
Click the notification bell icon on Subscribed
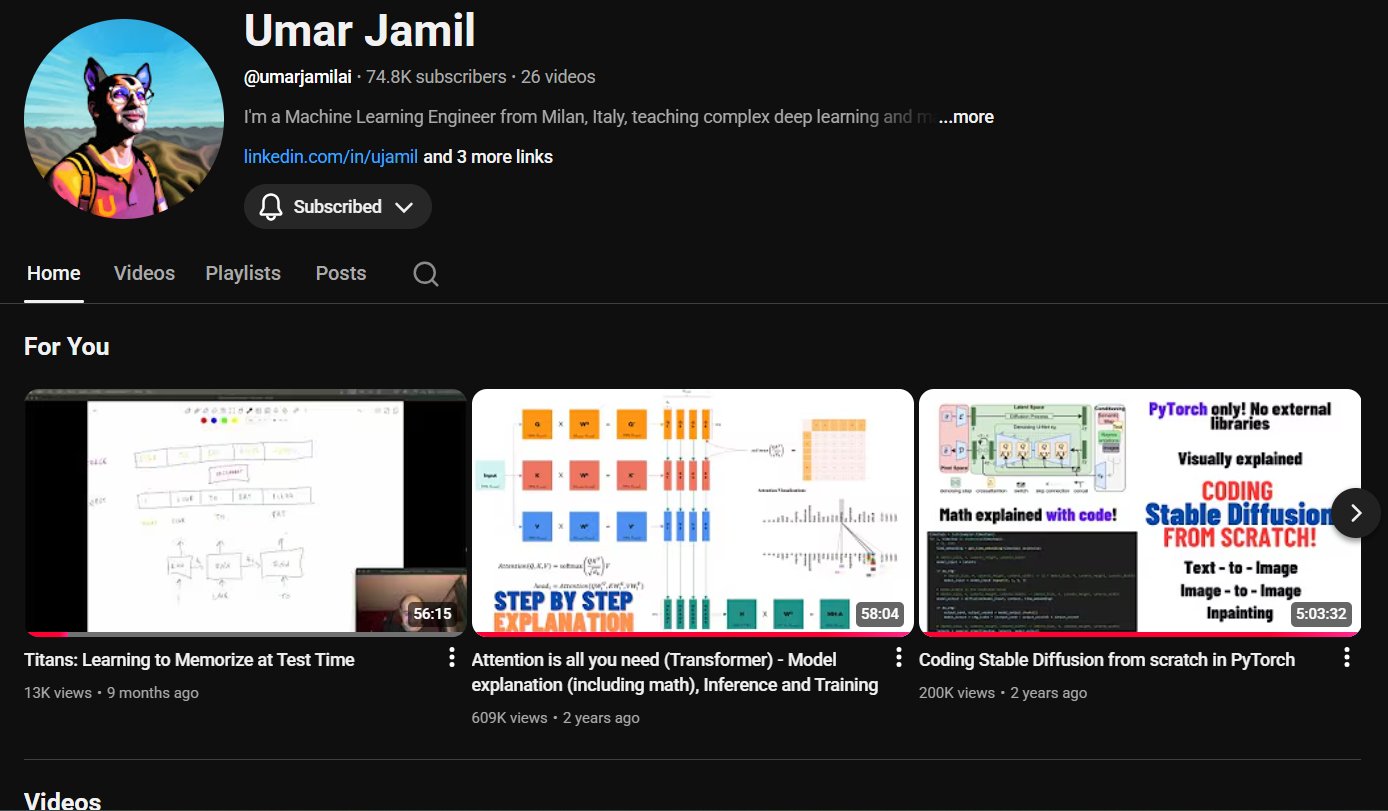(270, 207)
